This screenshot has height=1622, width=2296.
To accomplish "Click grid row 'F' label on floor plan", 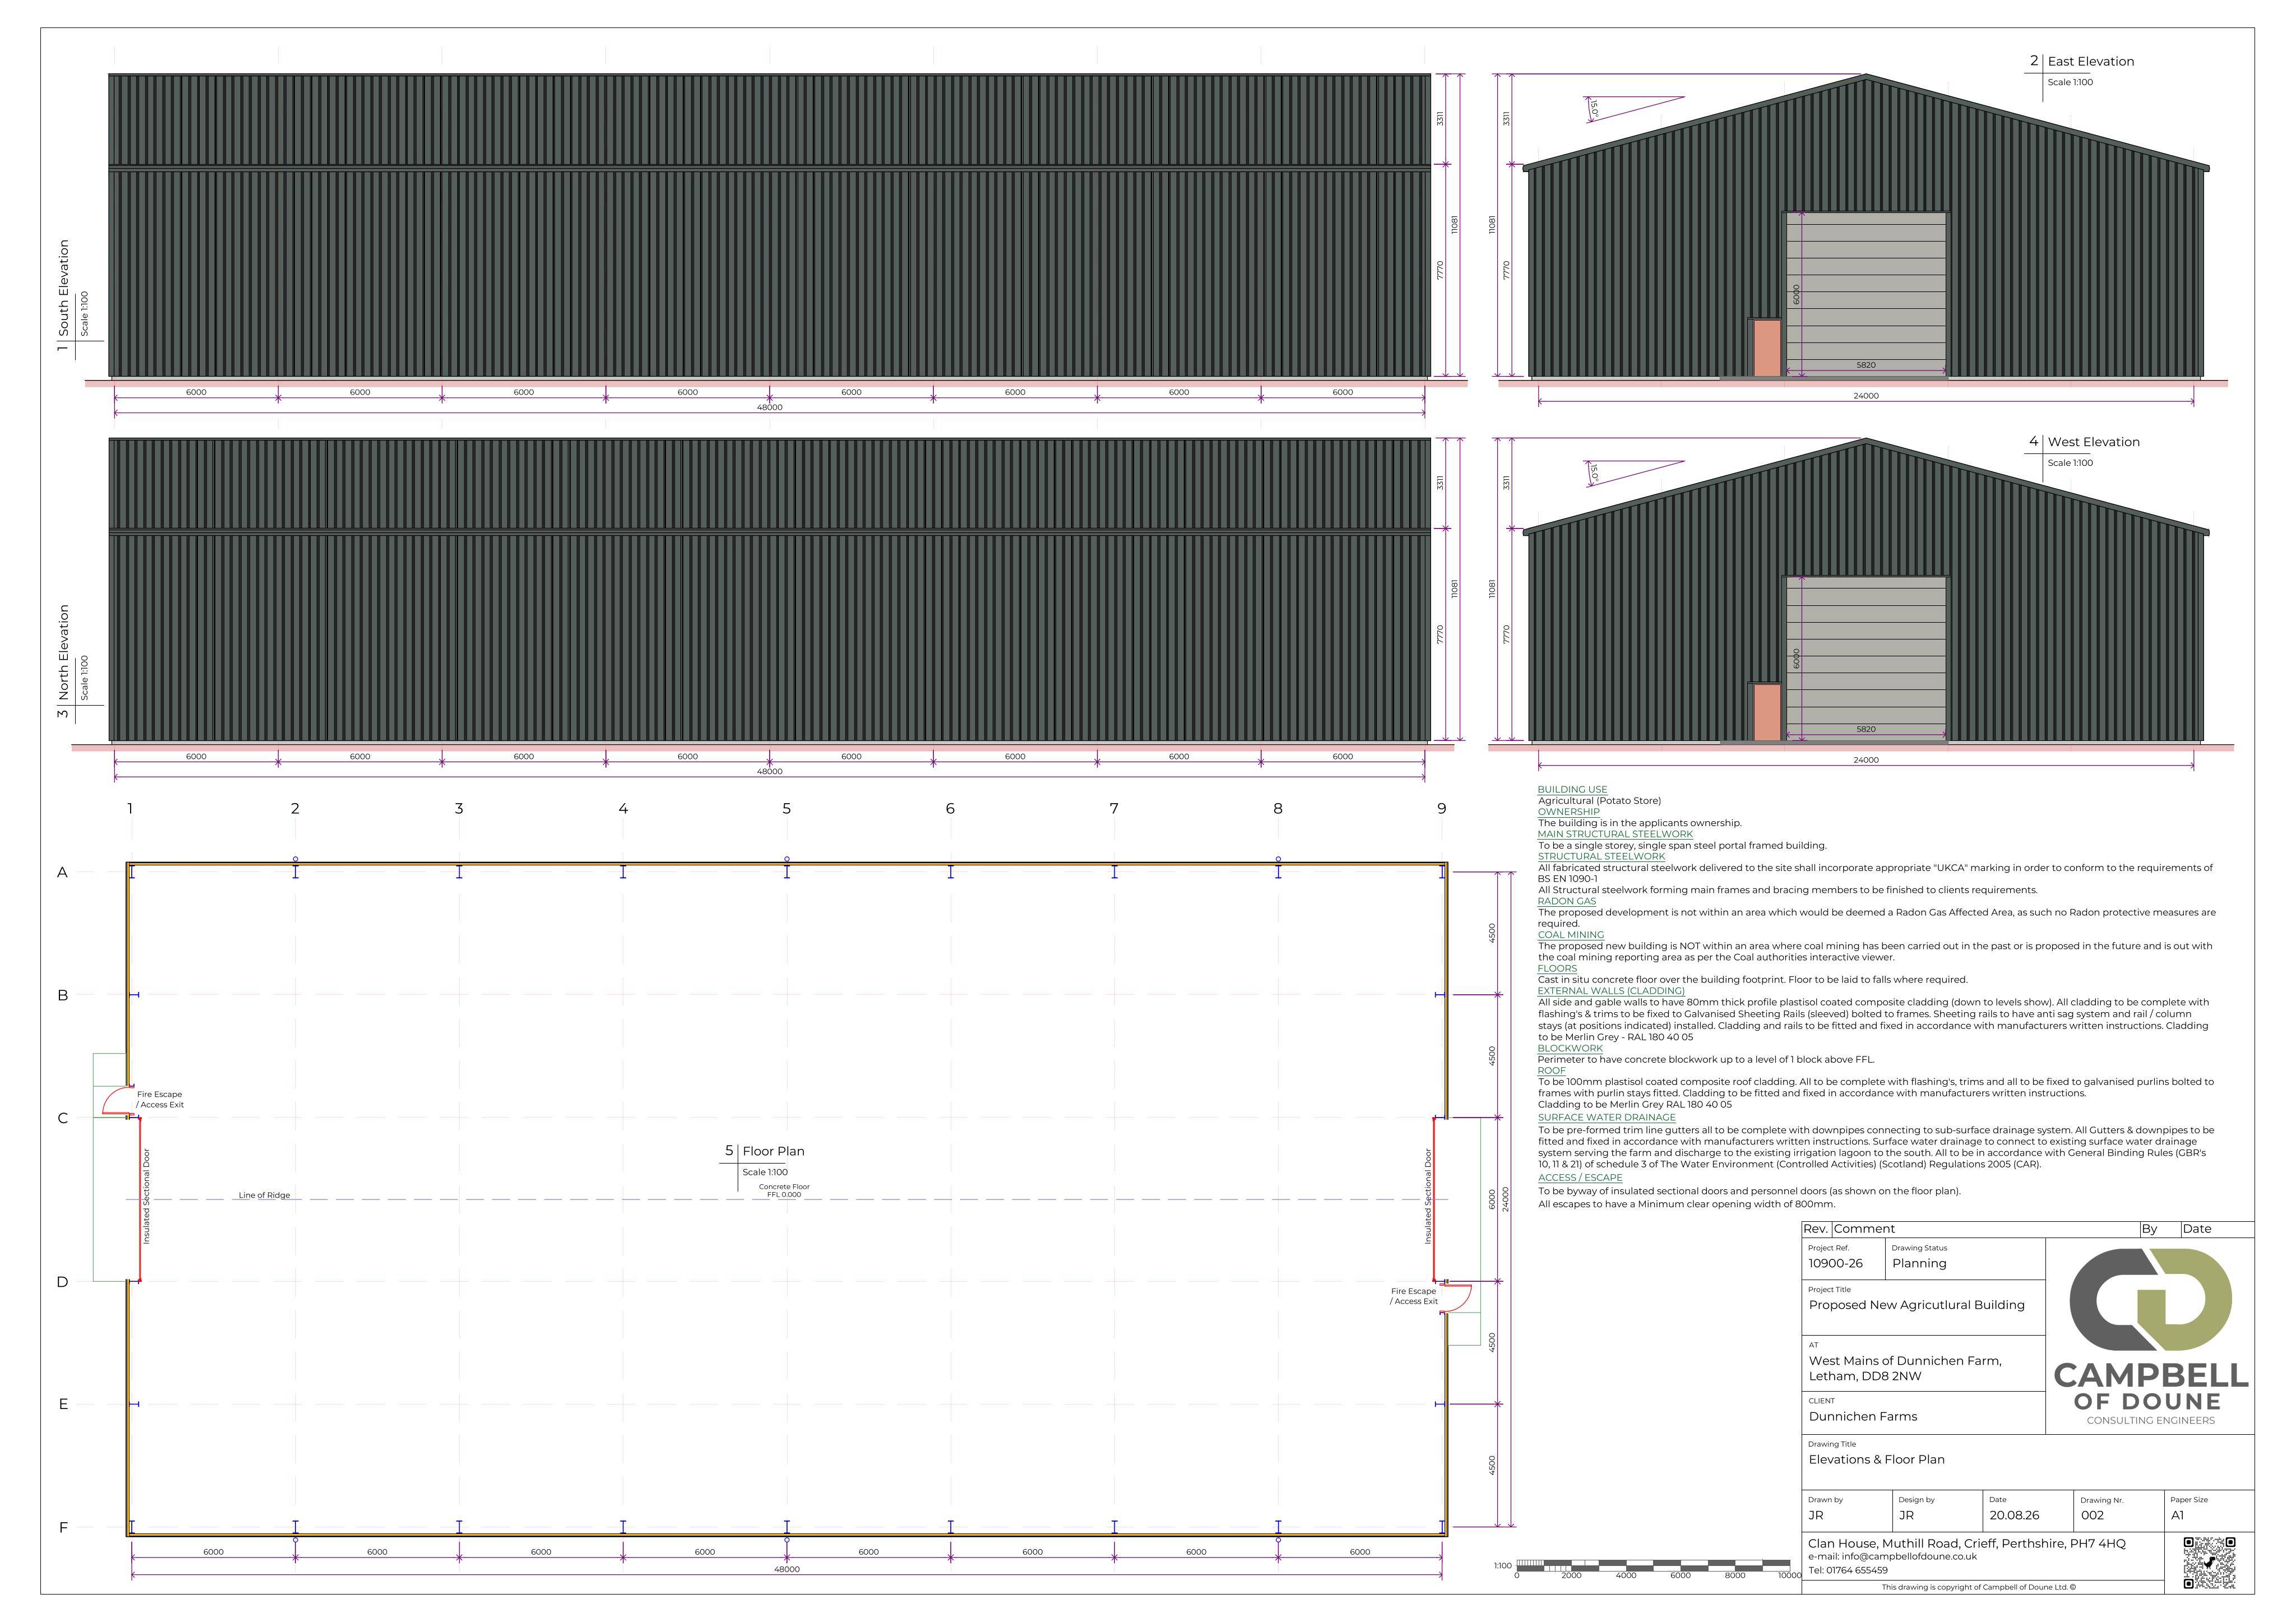I will (63, 1529).
